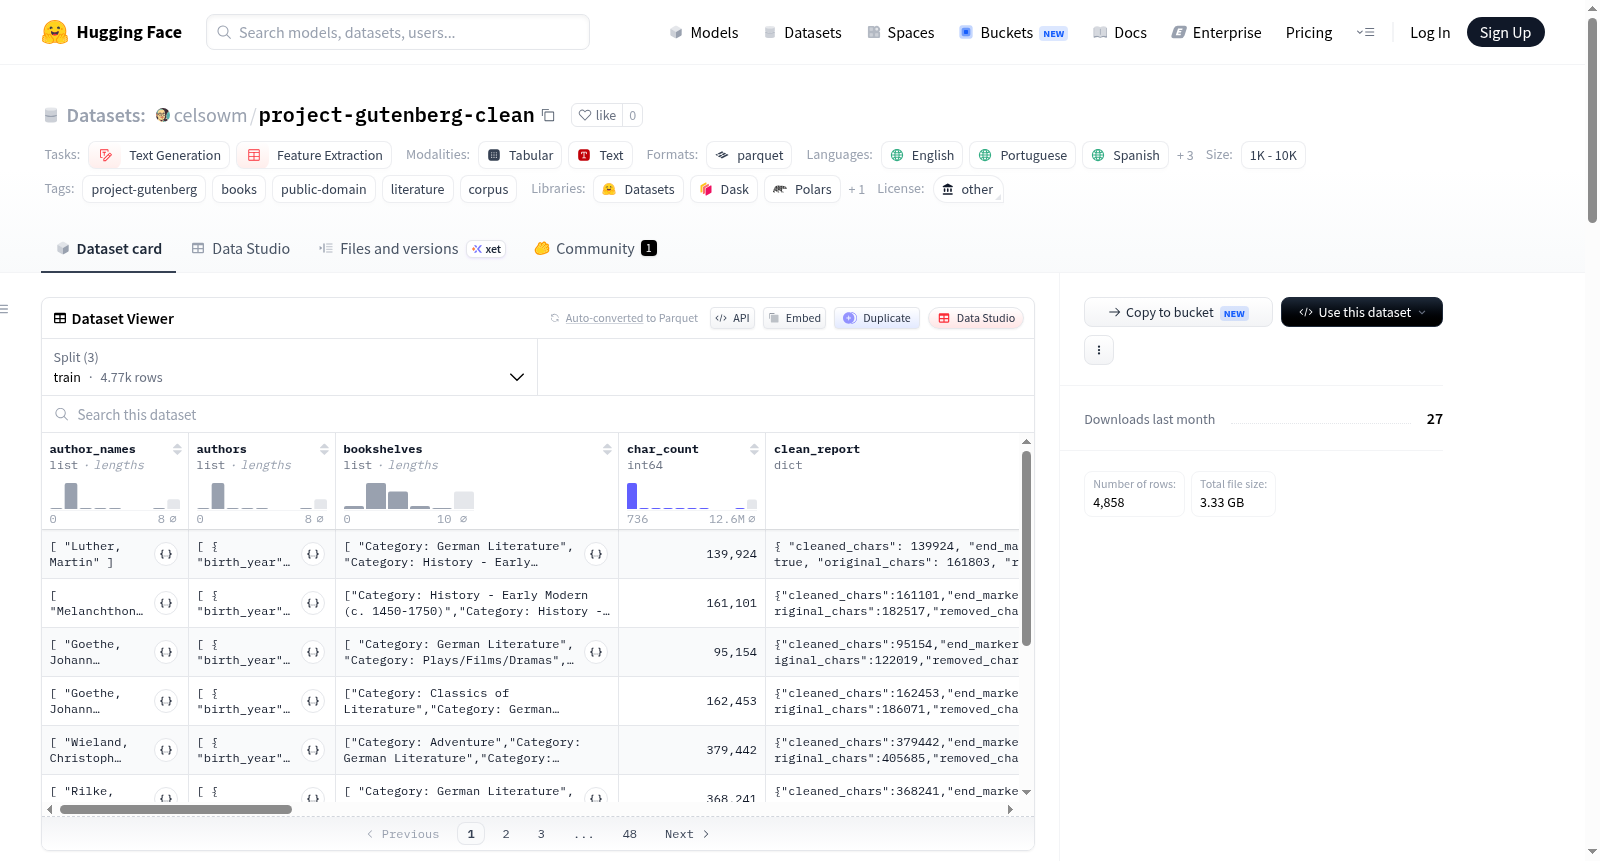
Task: Go to Spaces in the top nav
Action: tap(901, 32)
